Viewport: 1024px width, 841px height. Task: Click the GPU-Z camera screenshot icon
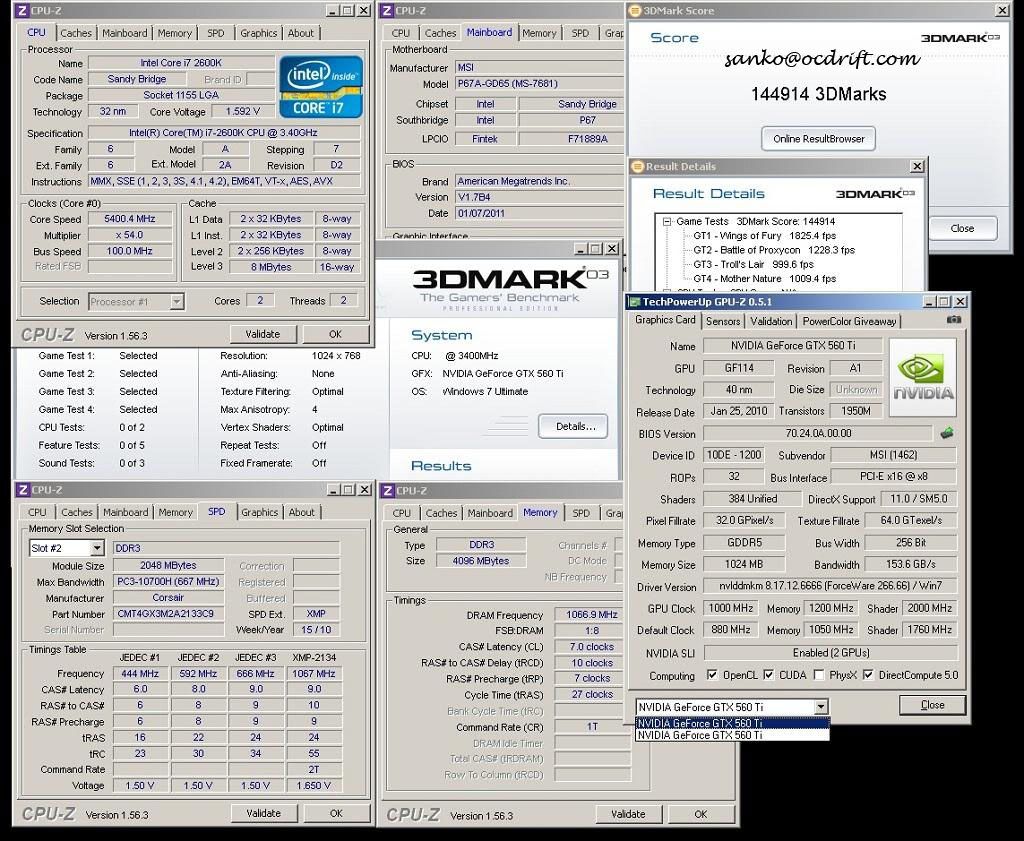click(x=954, y=320)
